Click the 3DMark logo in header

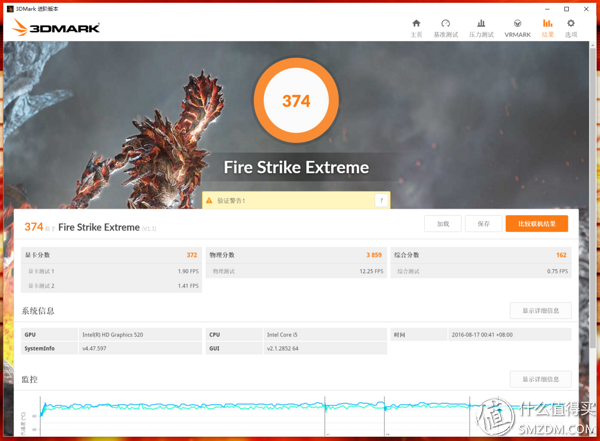(56, 28)
